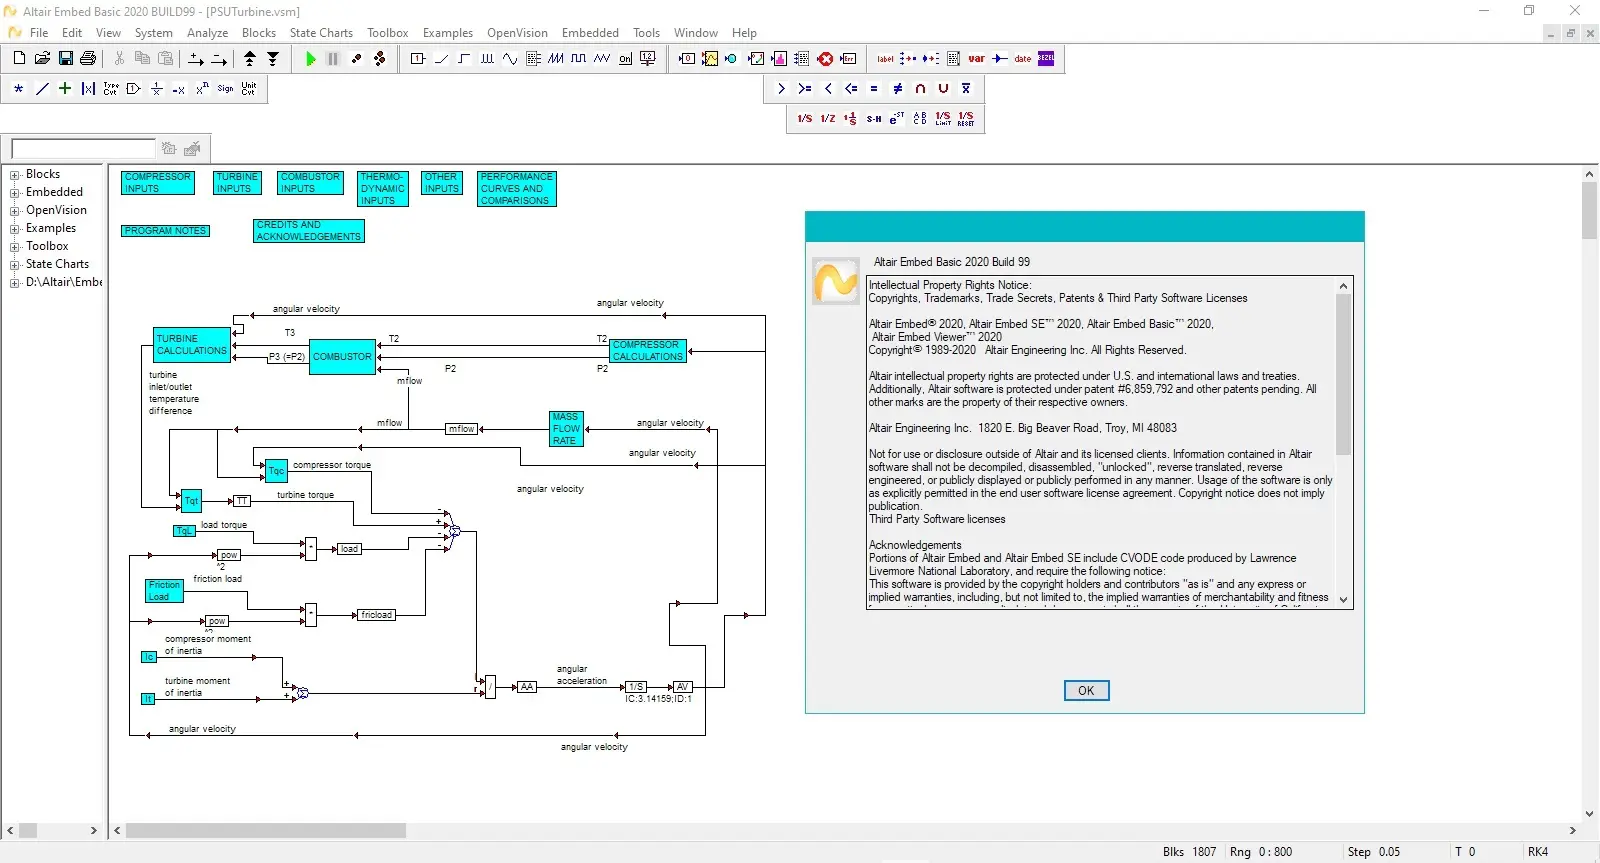The width and height of the screenshot is (1600, 863).
Task: Expand the Toolbox tree node
Action: pyautogui.click(x=15, y=247)
